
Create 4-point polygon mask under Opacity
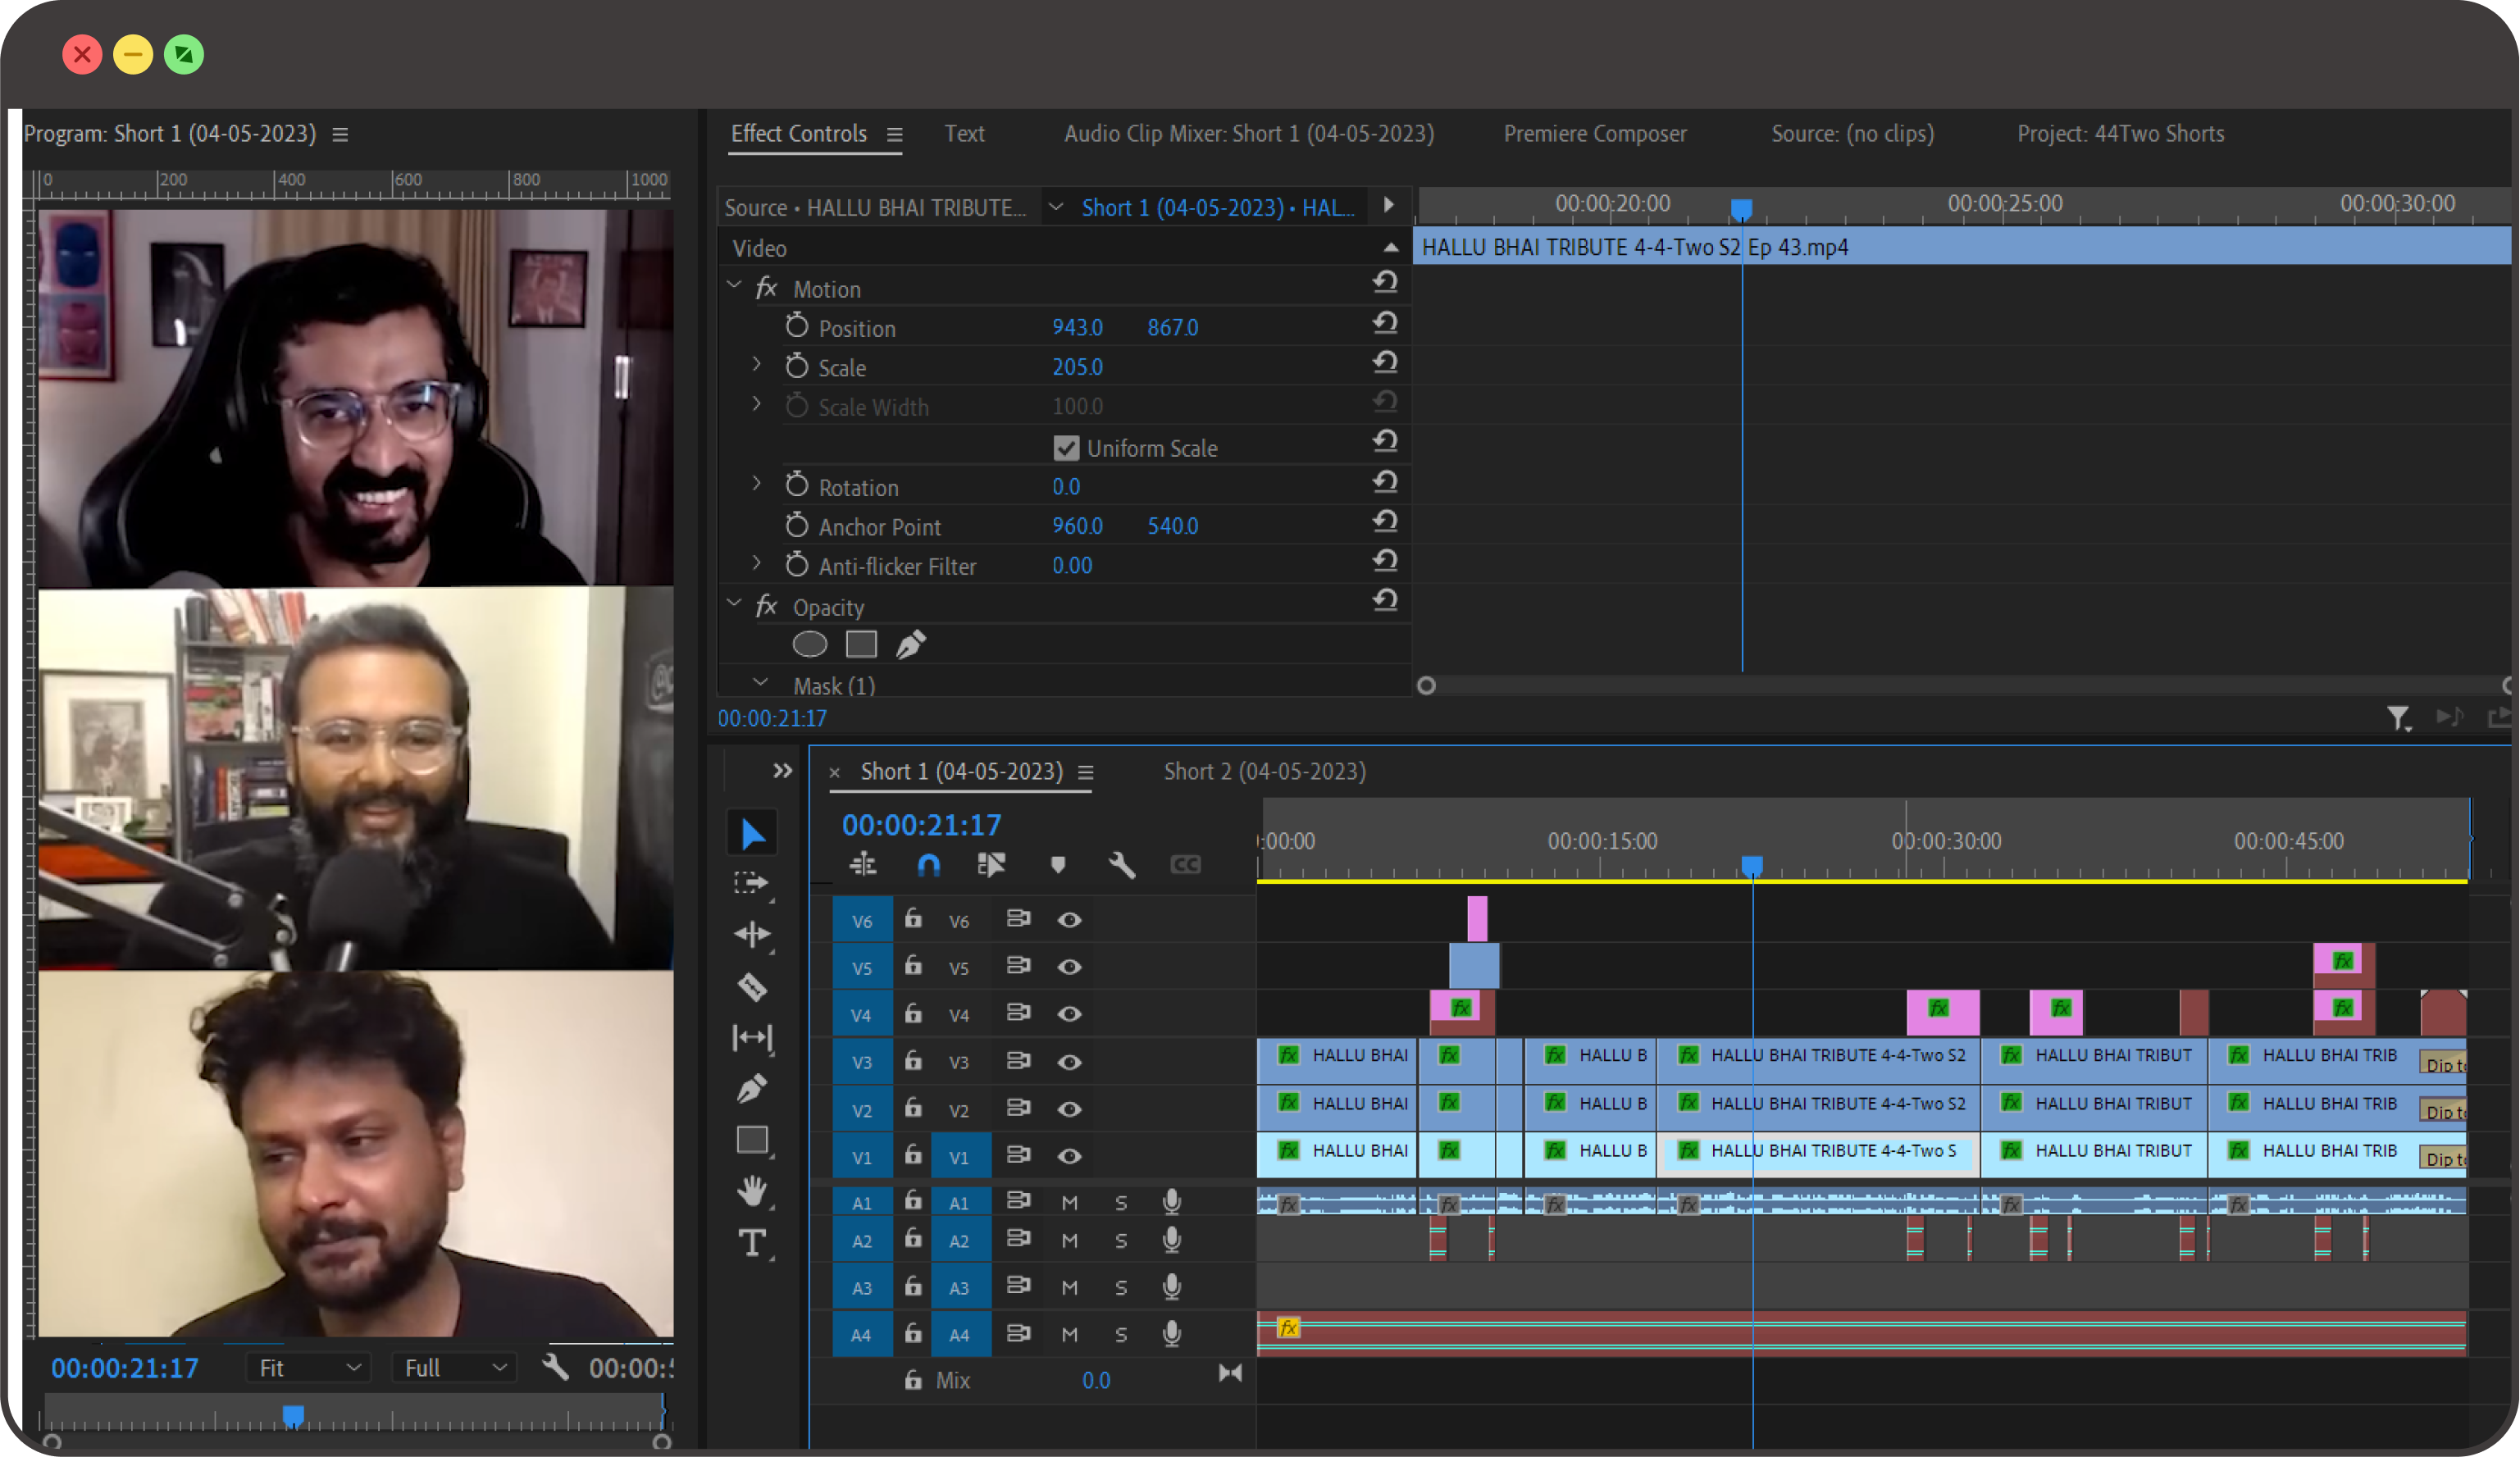pos(862,645)
